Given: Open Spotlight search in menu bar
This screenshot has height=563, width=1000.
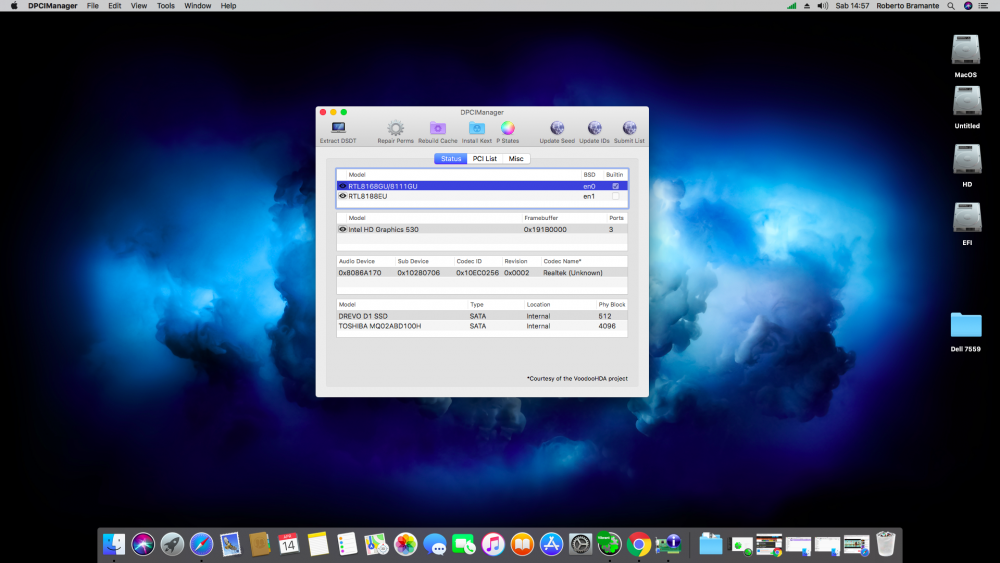Looking at the screenshot, I should [x=951, y=6].
